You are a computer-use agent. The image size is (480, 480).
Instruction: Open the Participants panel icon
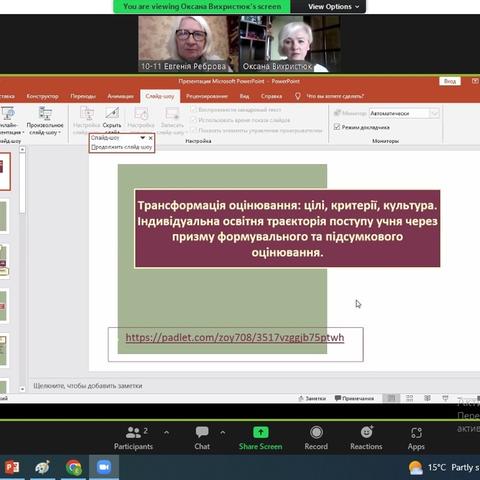pos(133,433)
